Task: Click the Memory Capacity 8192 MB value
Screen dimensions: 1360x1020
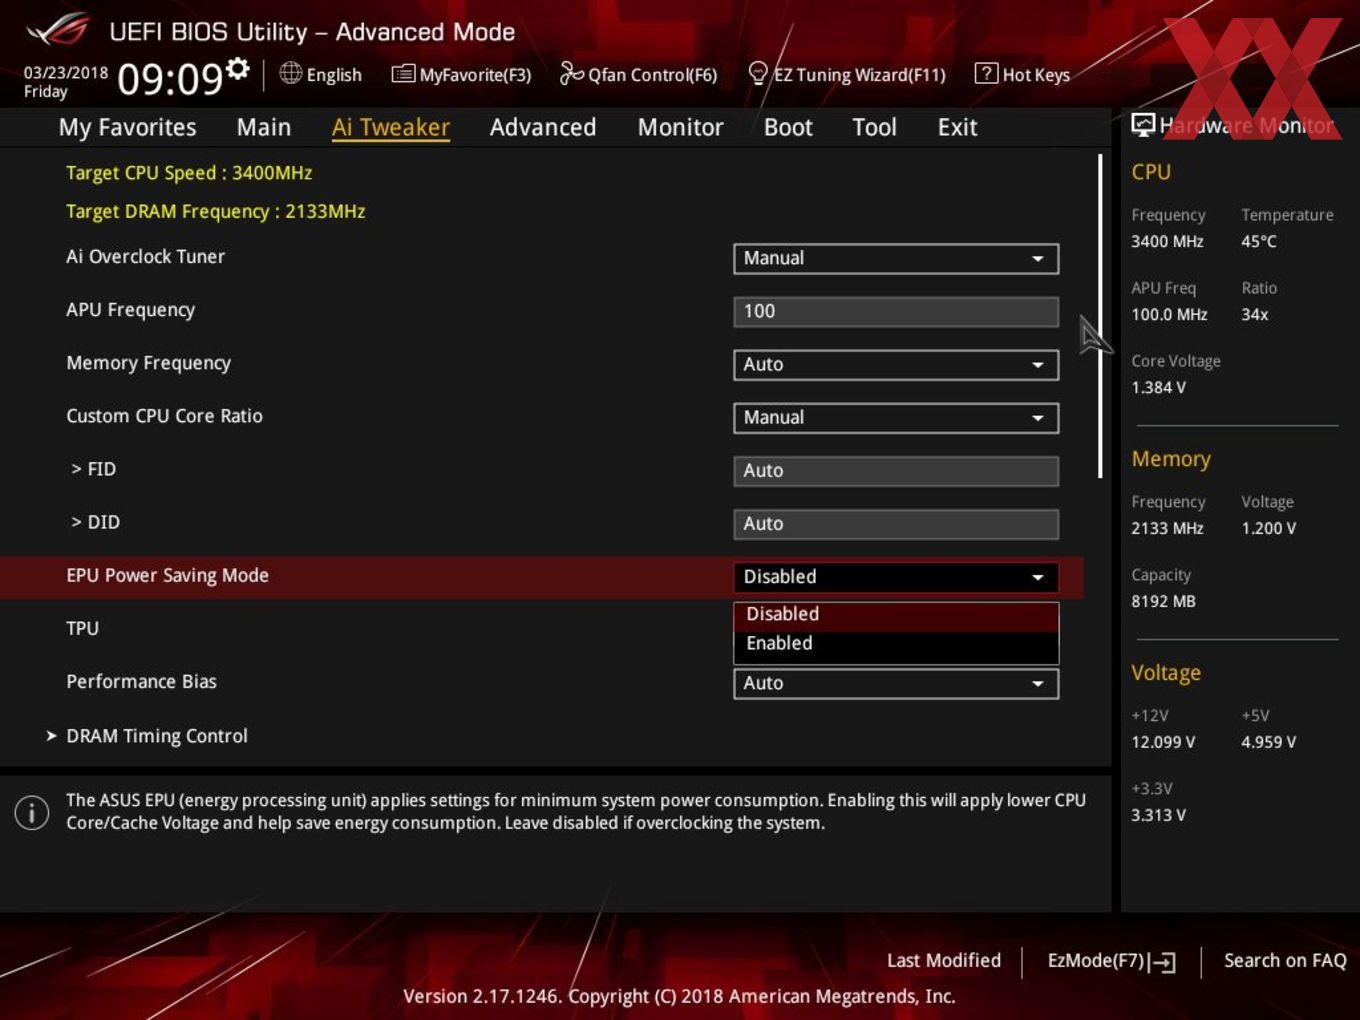Action: (1163, 601)
